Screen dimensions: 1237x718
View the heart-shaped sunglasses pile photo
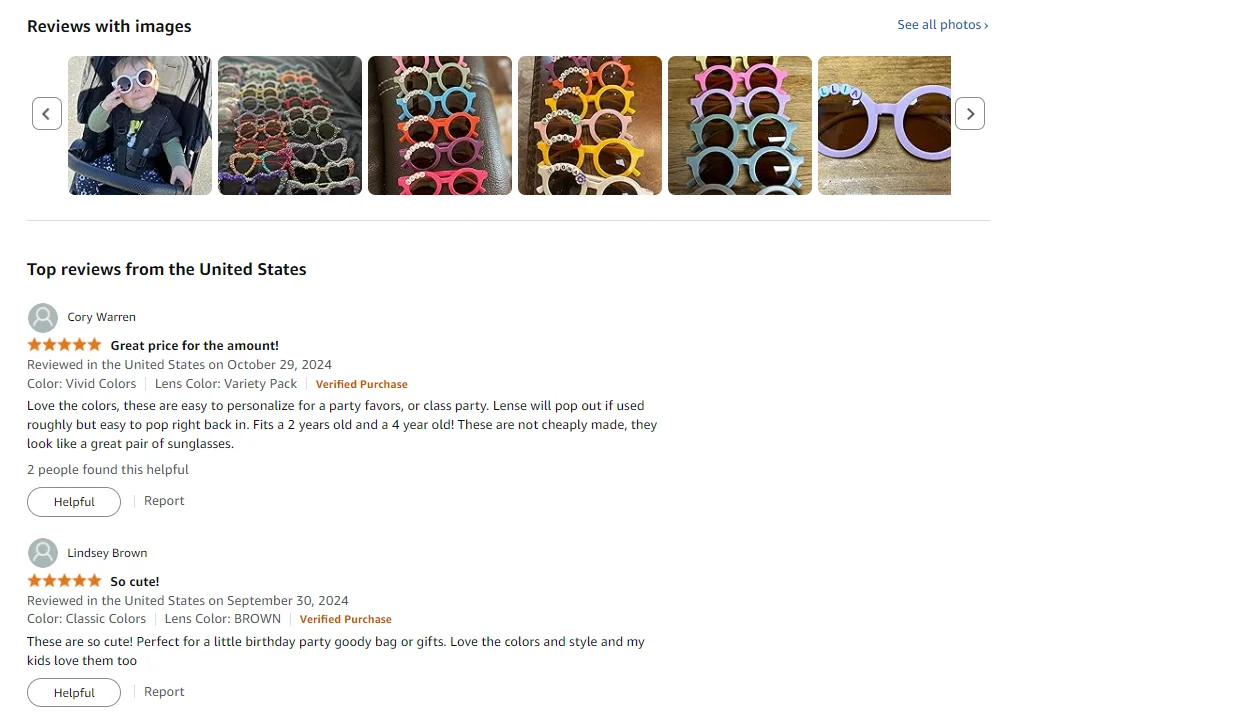click(x=290, y=125)
